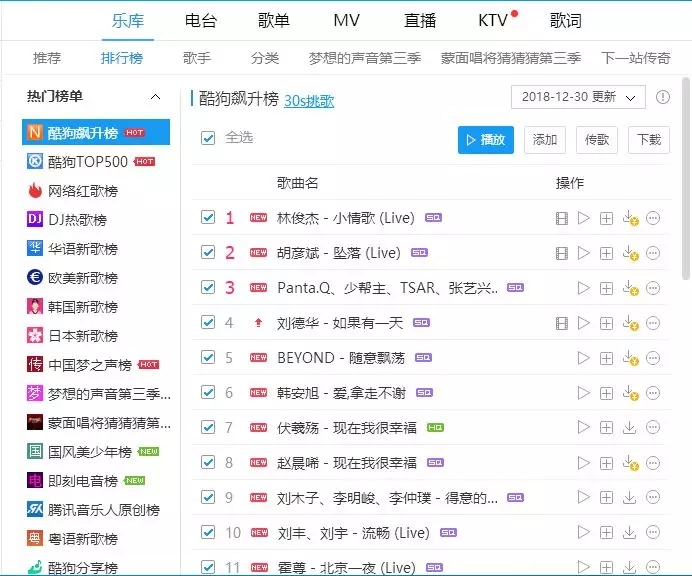Download 林俊杰 - 小情歌 (Live)
This screenshot has height=576, width=692.
pos(630,218)
